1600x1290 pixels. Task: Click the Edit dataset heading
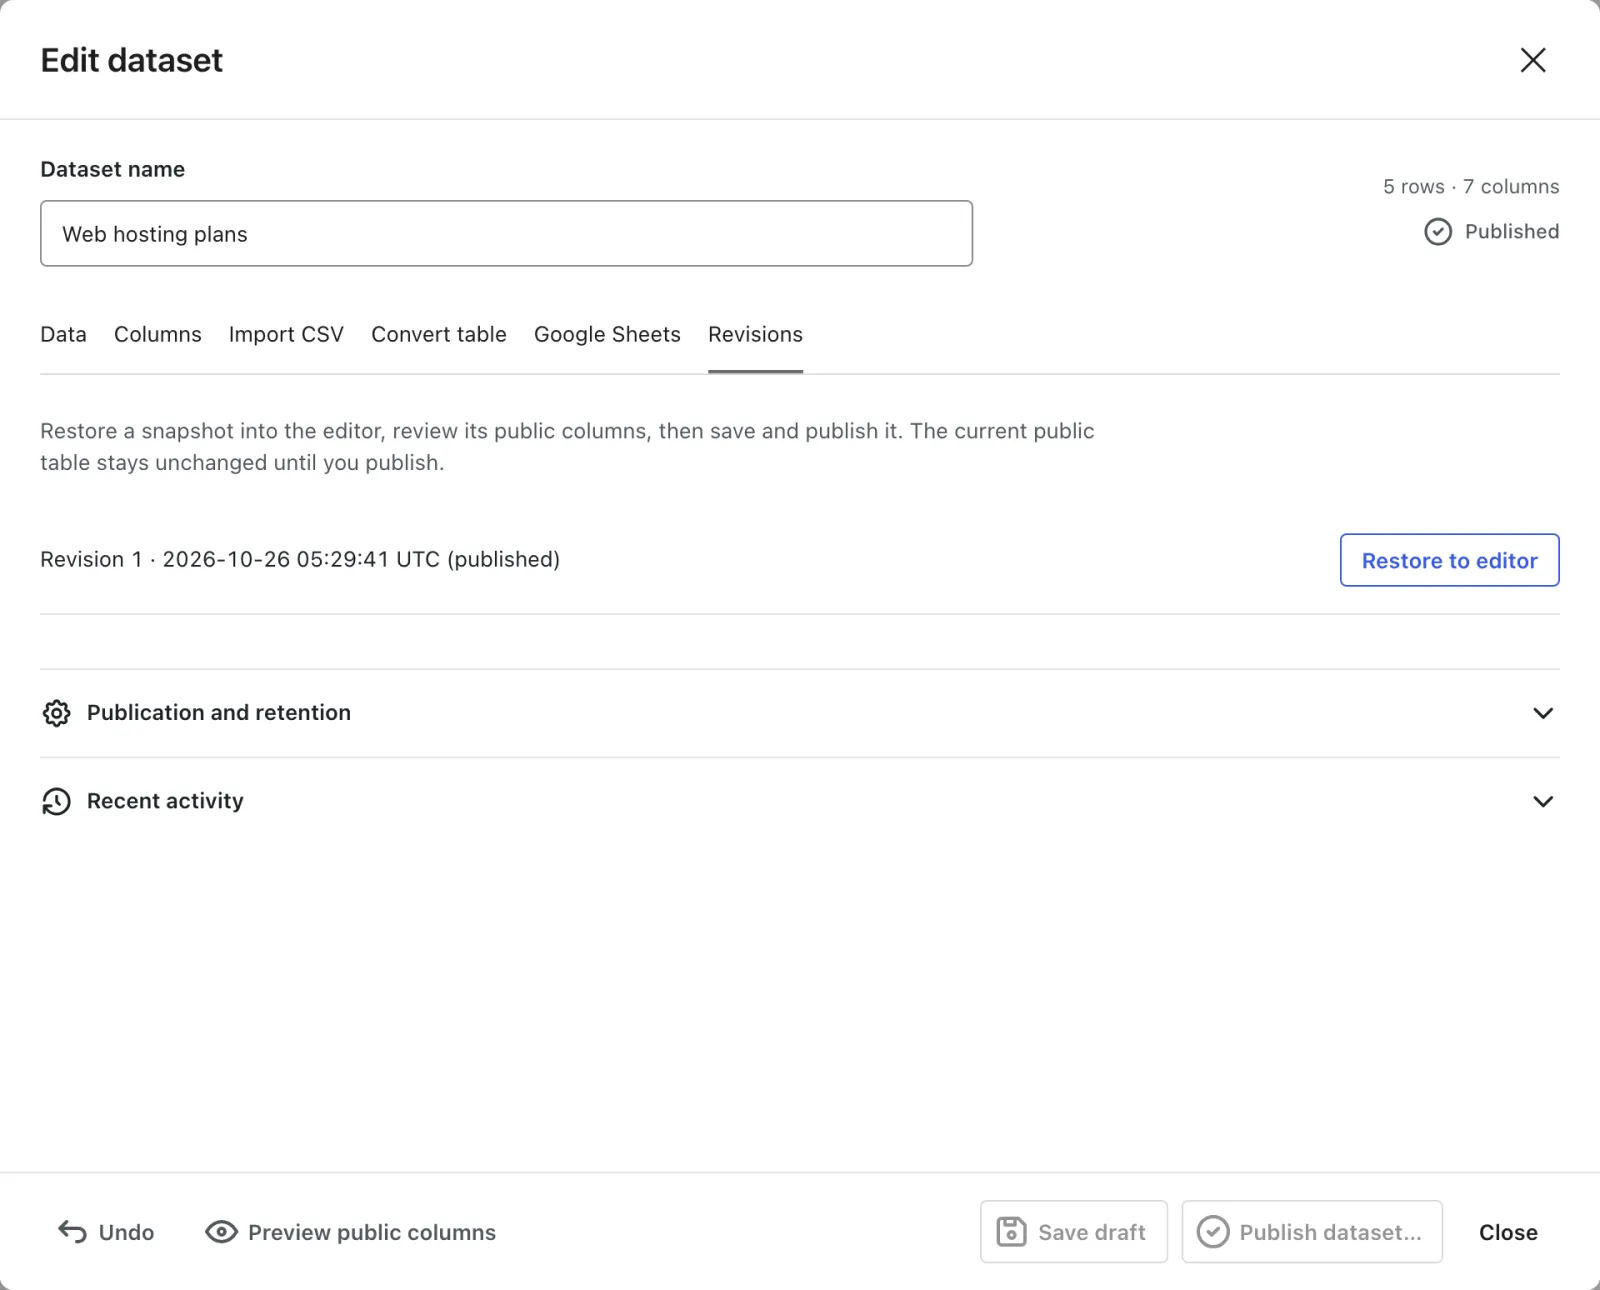pos(132,60)
